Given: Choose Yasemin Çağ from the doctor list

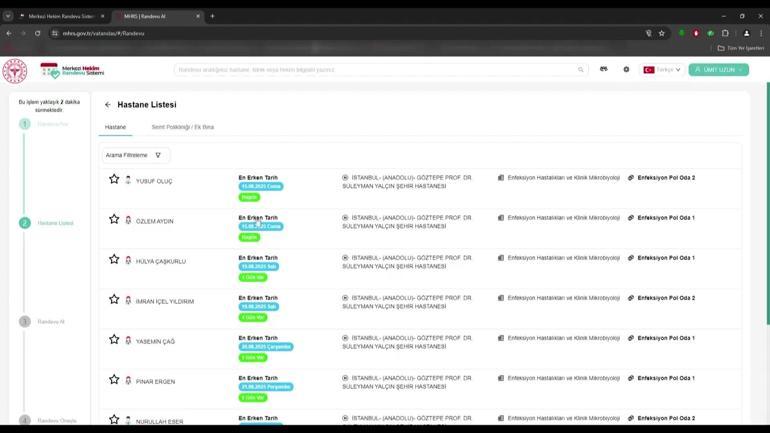Looking at the screenshot, I should click(155, 341).
